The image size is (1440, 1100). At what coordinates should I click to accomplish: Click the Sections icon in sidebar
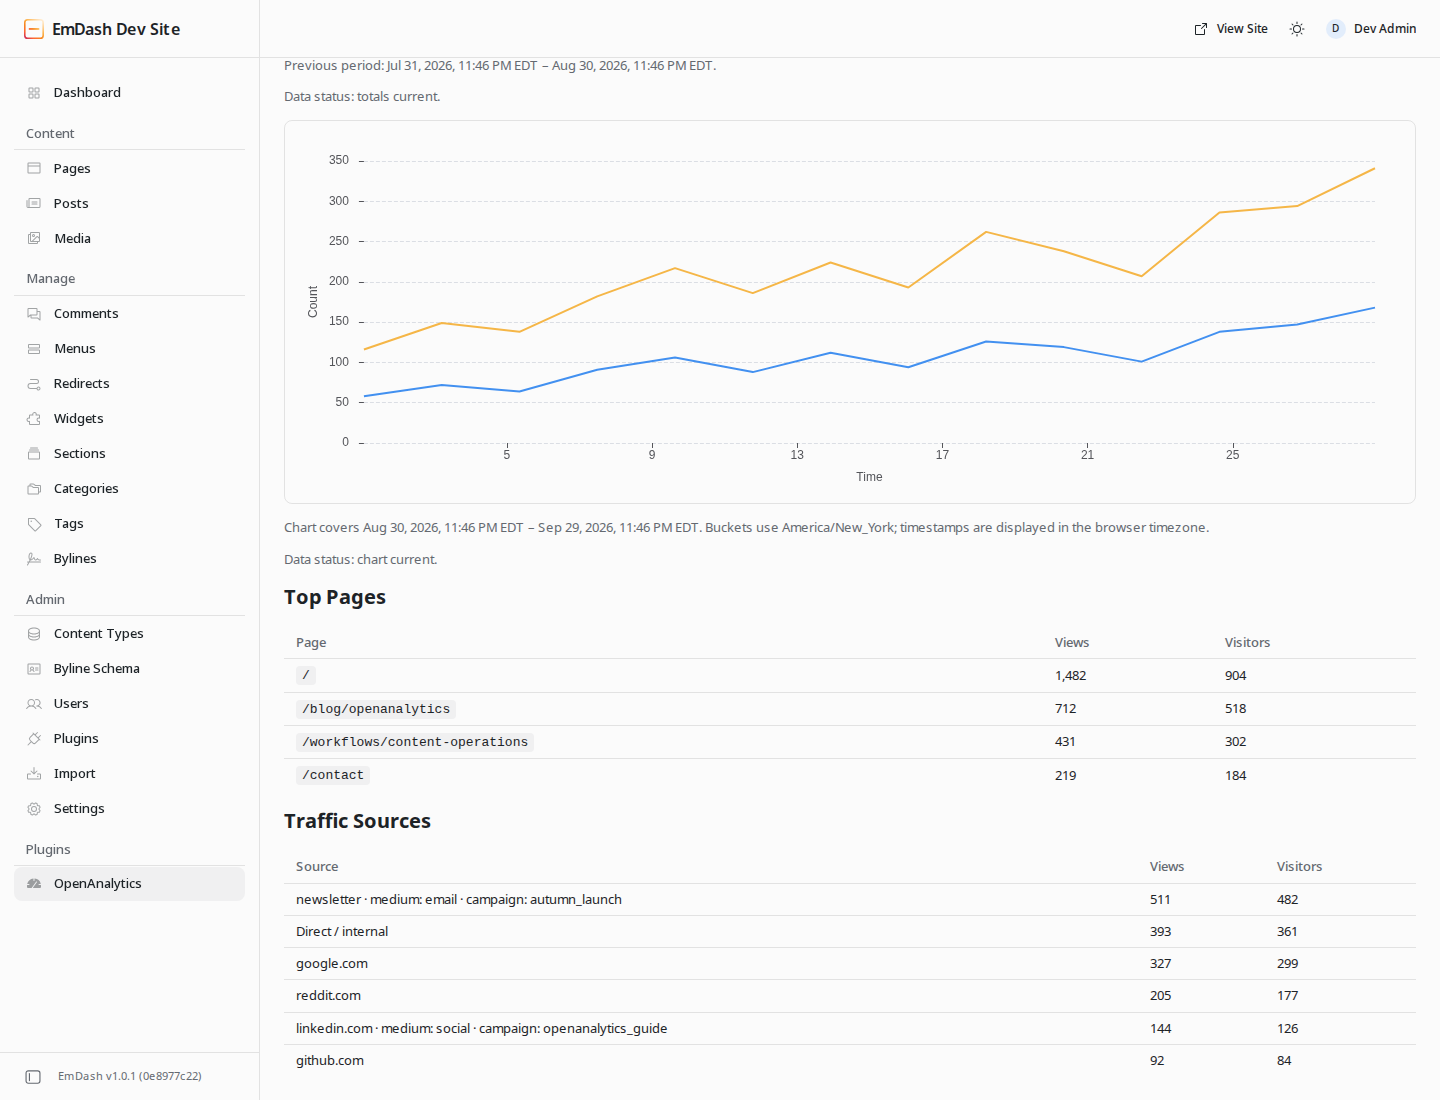34,454
